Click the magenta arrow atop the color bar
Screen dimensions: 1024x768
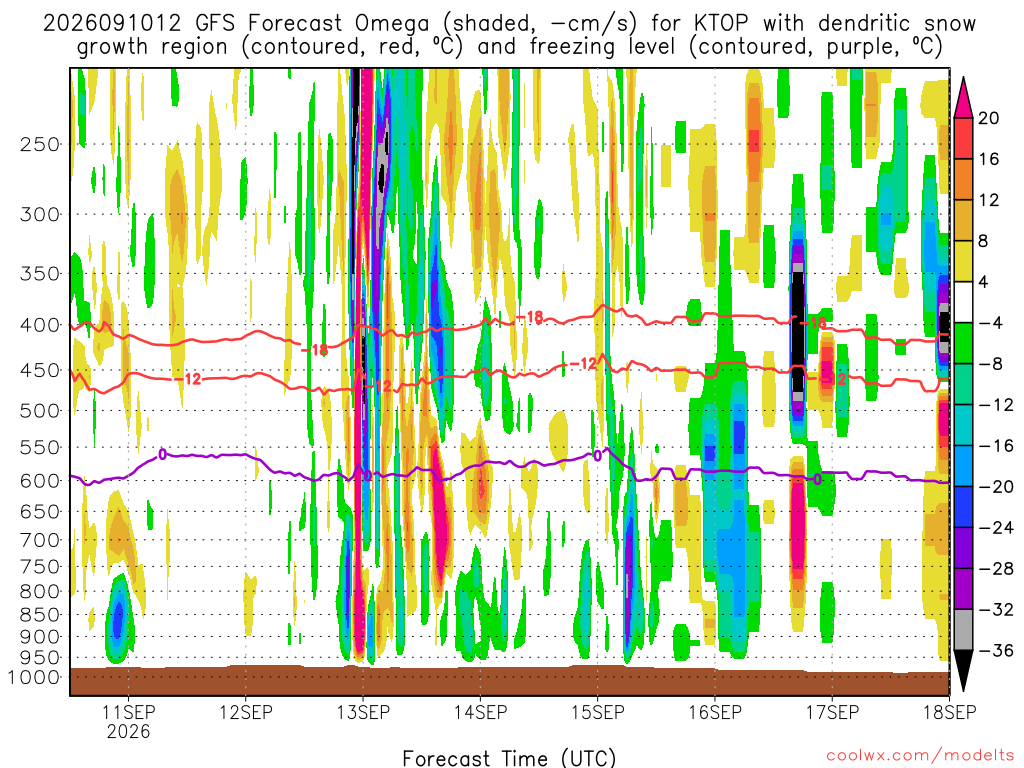[963, 98]
